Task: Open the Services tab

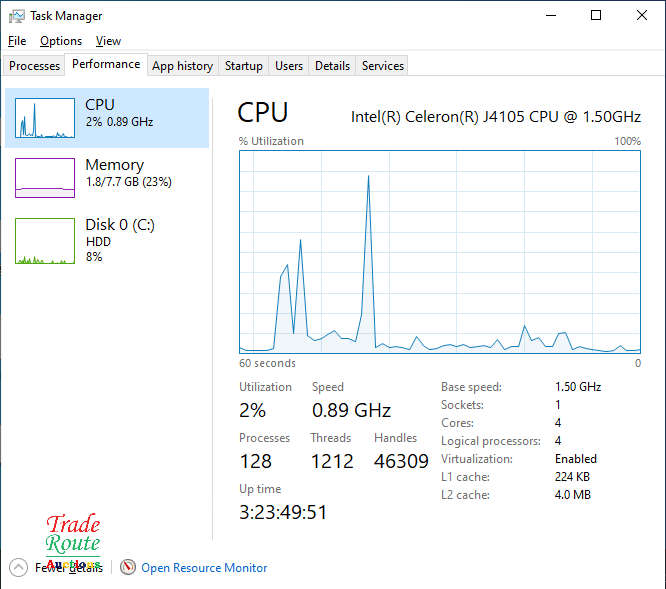Action: tap(383, 66)
